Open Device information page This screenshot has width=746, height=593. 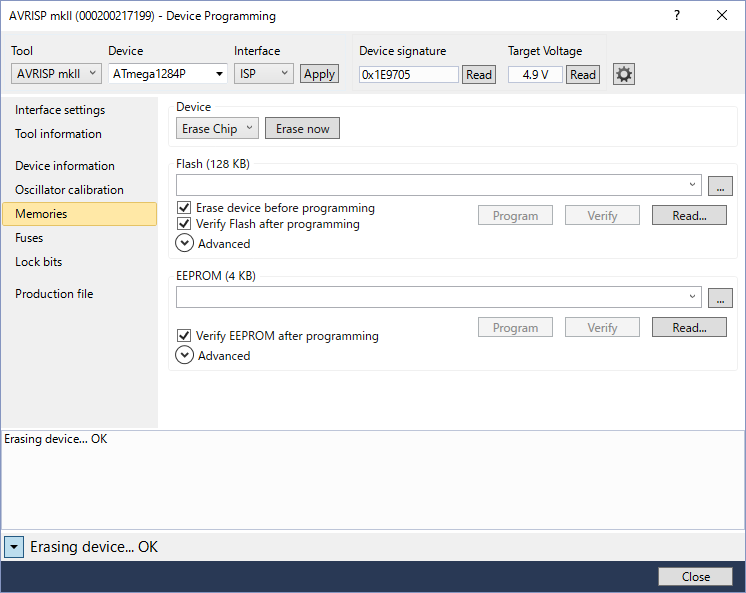[79, 166]
